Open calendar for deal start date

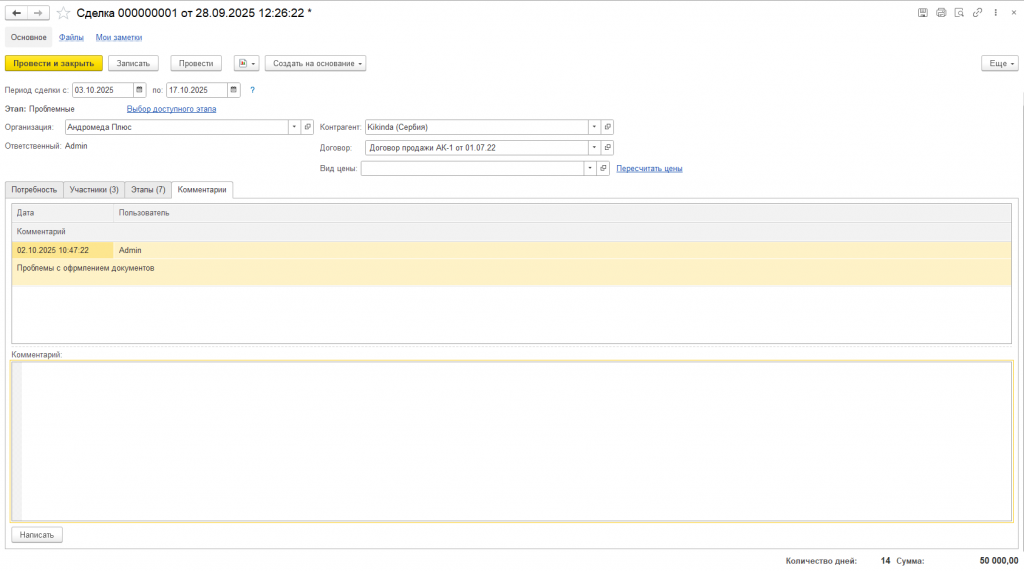(x=139, y=90)
